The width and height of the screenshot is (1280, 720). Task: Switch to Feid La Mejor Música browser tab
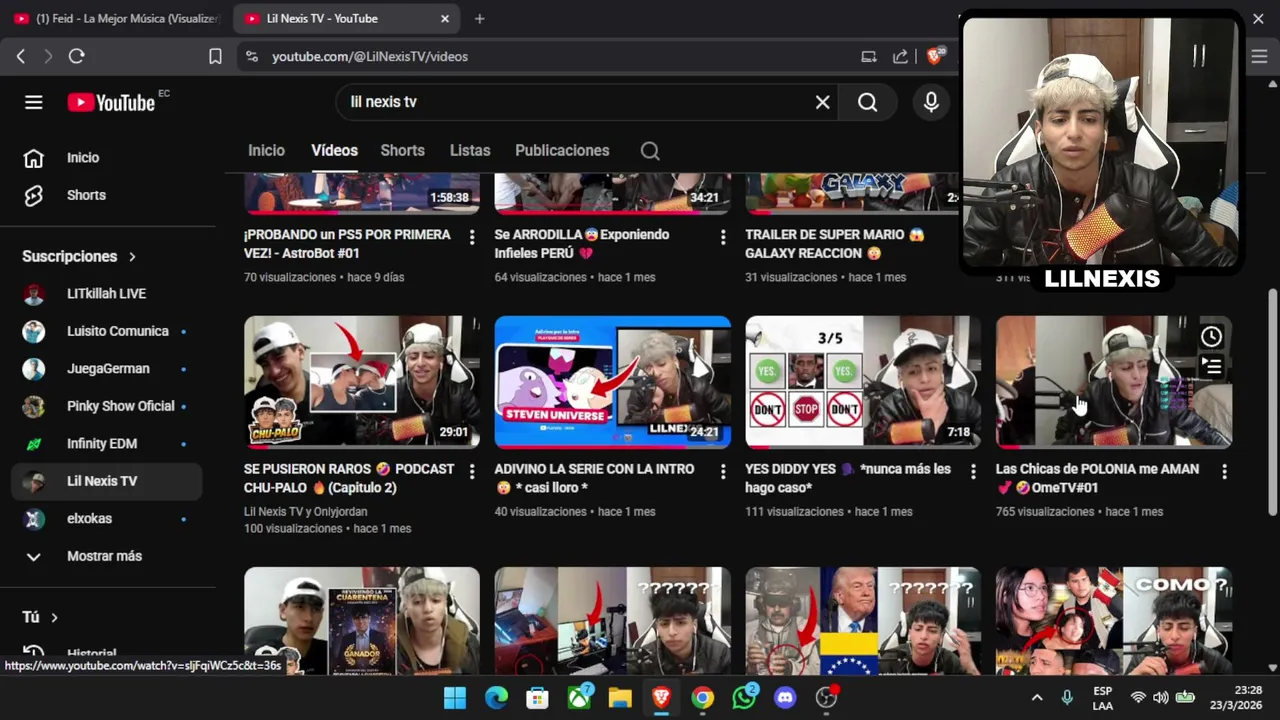116,18
